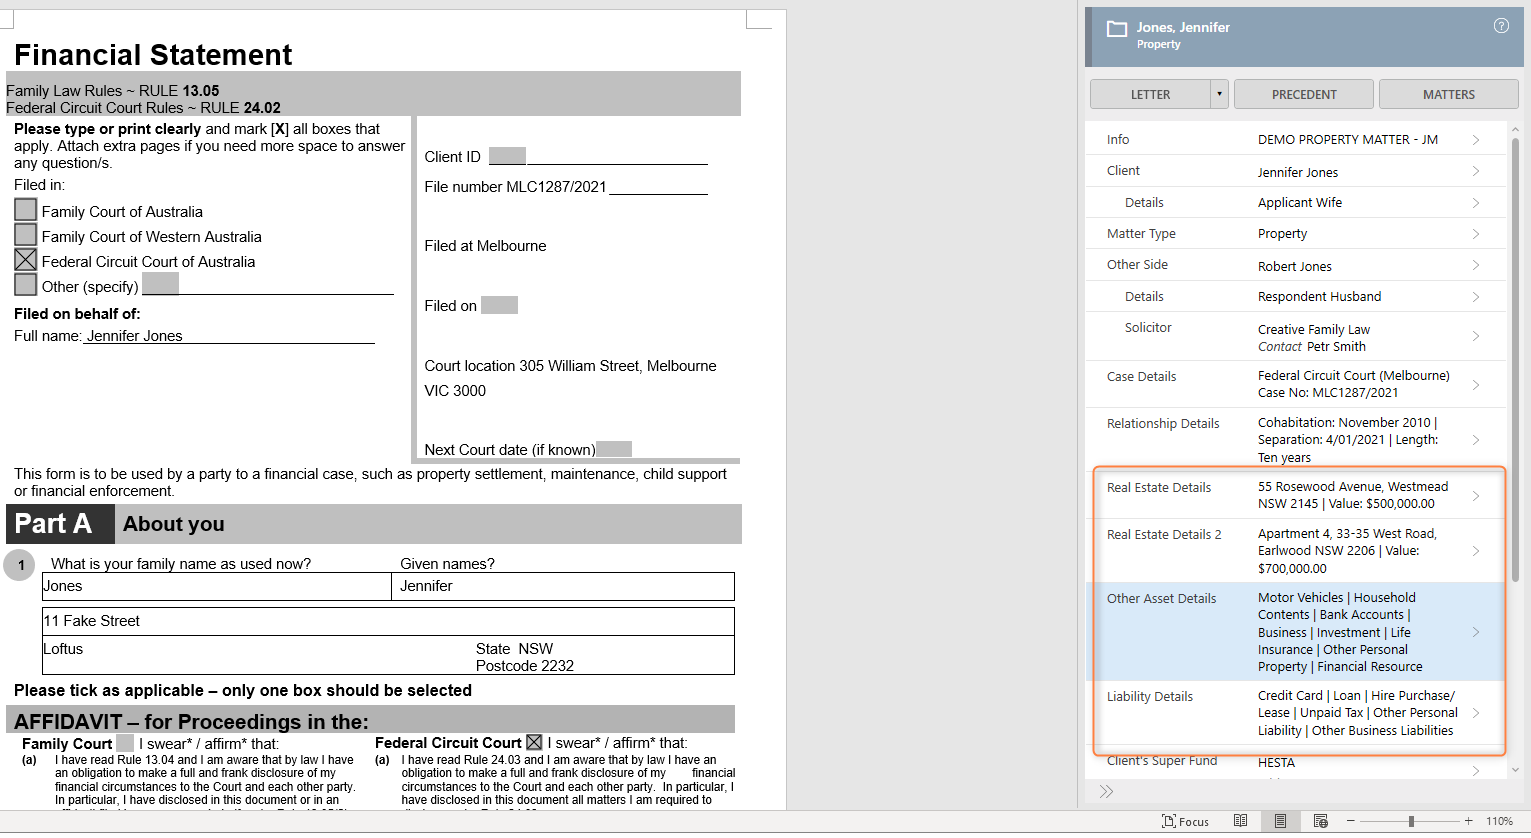Open the help question-mark icon in panel header
The image size is (1531, 838).
point(1501,26)
